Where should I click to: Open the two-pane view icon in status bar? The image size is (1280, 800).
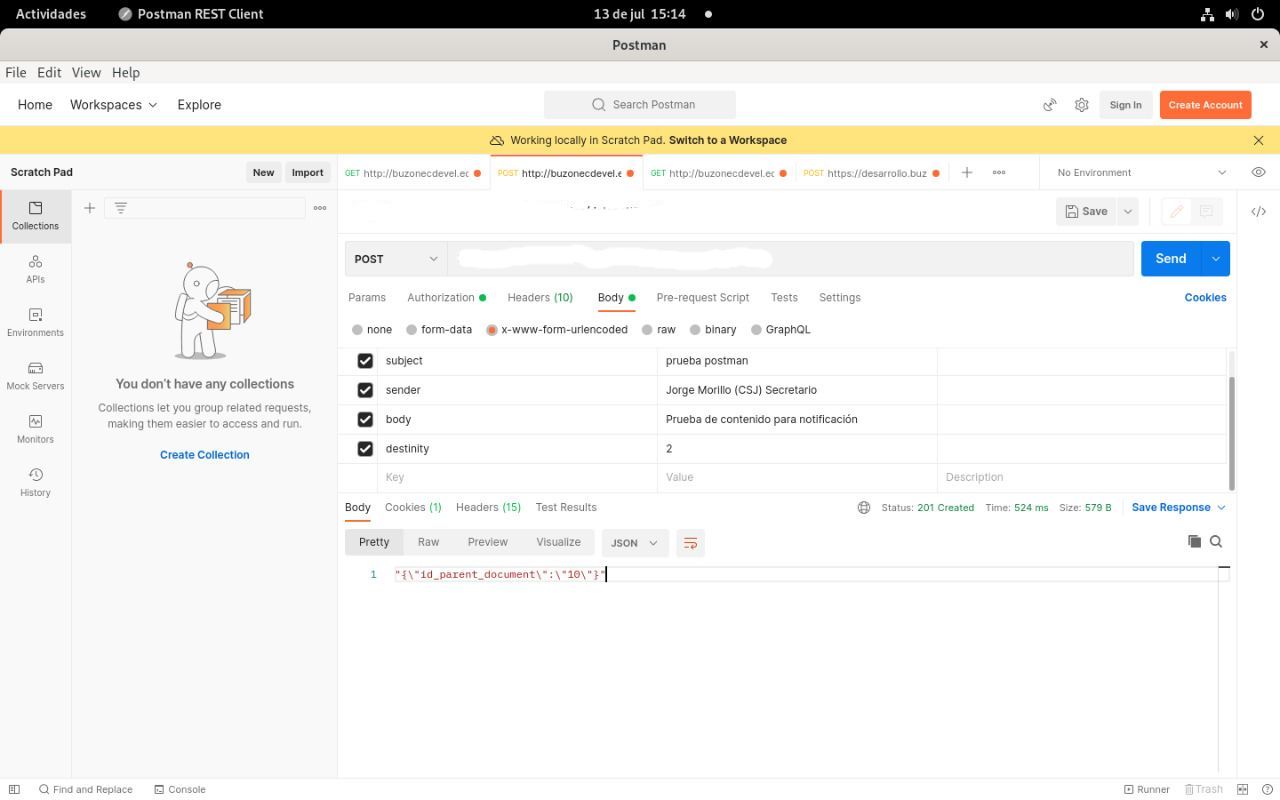coord(1243,789)
